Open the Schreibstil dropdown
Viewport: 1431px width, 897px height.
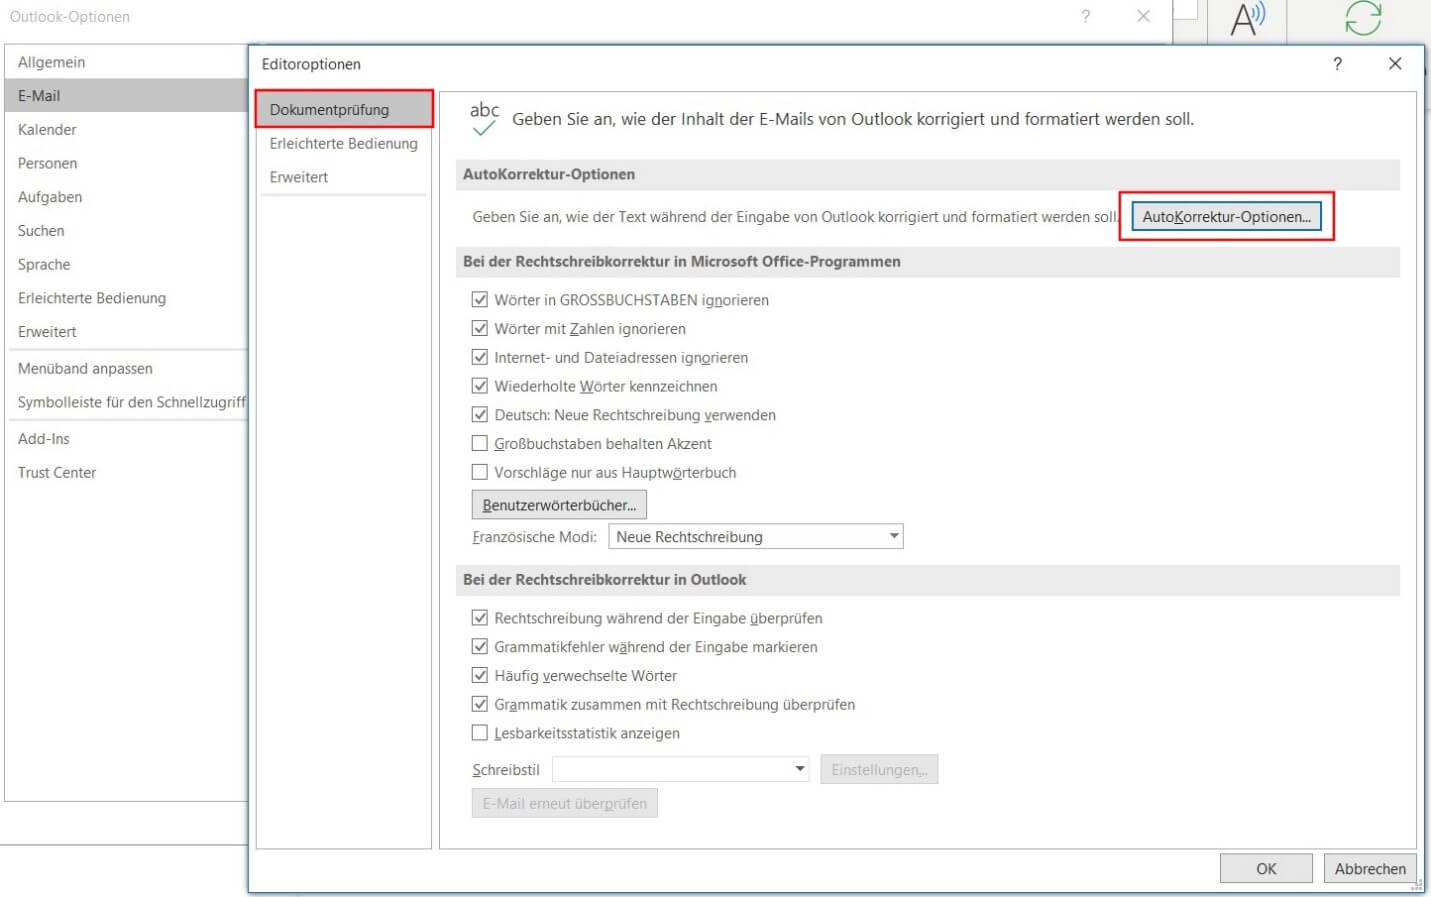point(681,769)
